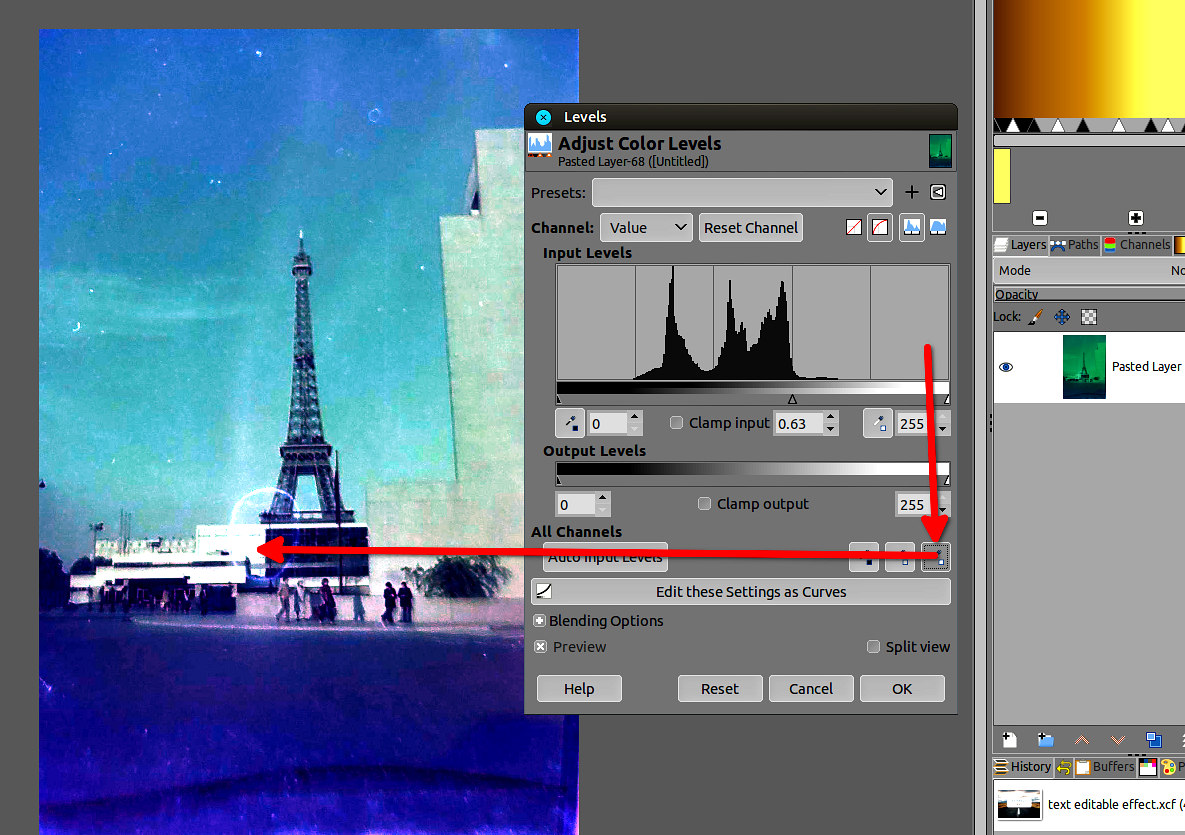The height and width of the screenshot is (835, 1185).
Task: Click the gamma midpoint slider triangle
Action: [x=792, y=399]
